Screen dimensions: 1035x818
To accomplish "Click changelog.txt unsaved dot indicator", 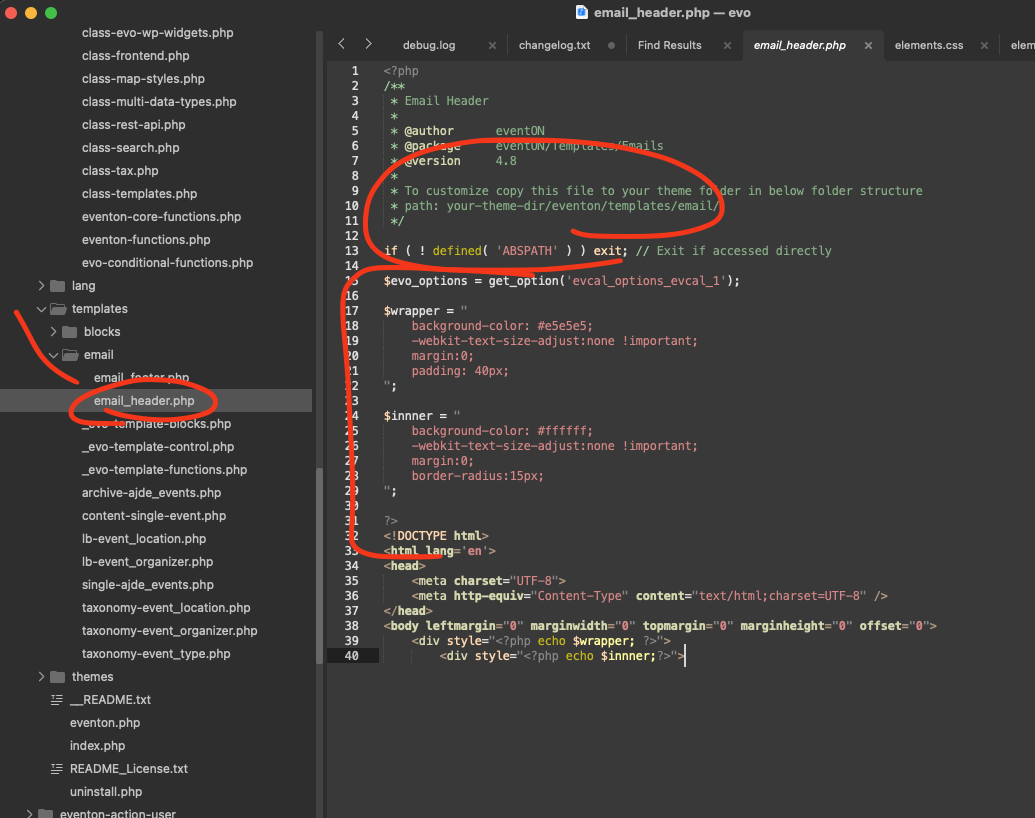I will coord(611,46).
